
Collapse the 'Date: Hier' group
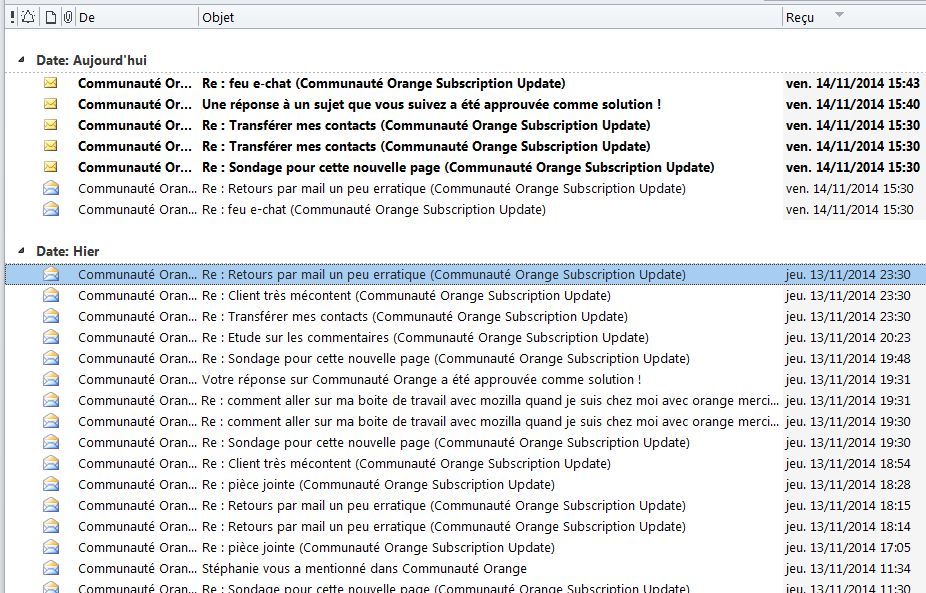pyautogui.click(x=20, y=251)
